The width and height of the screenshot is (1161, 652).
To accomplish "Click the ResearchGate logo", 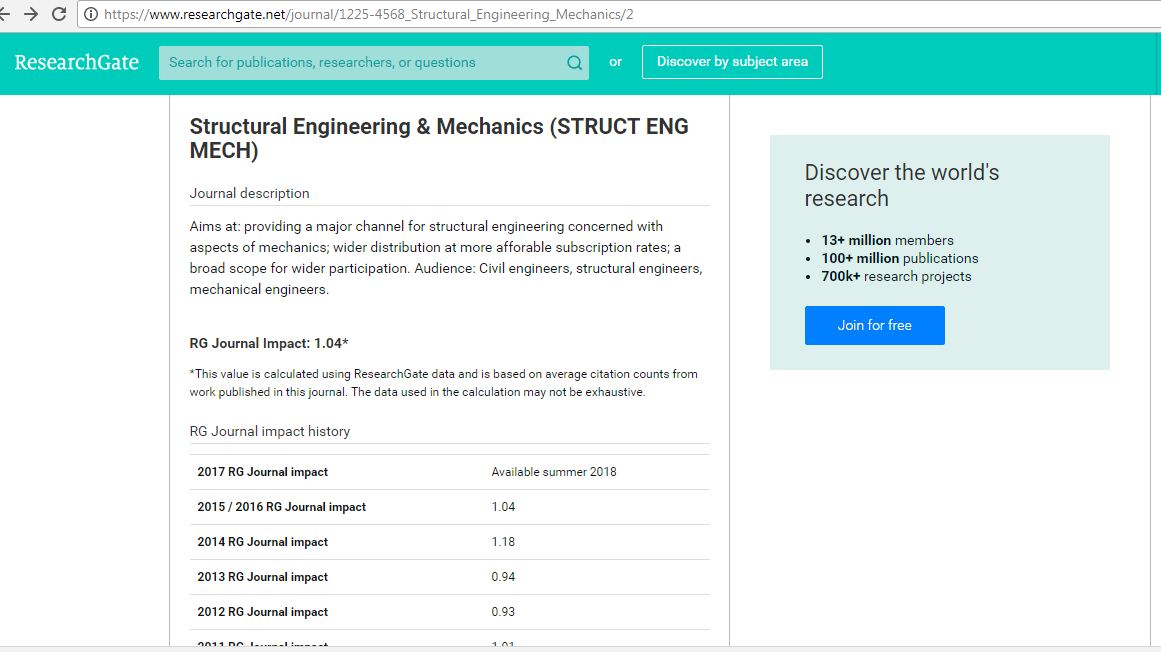I will pyautogui.click(x=77, y=62).
